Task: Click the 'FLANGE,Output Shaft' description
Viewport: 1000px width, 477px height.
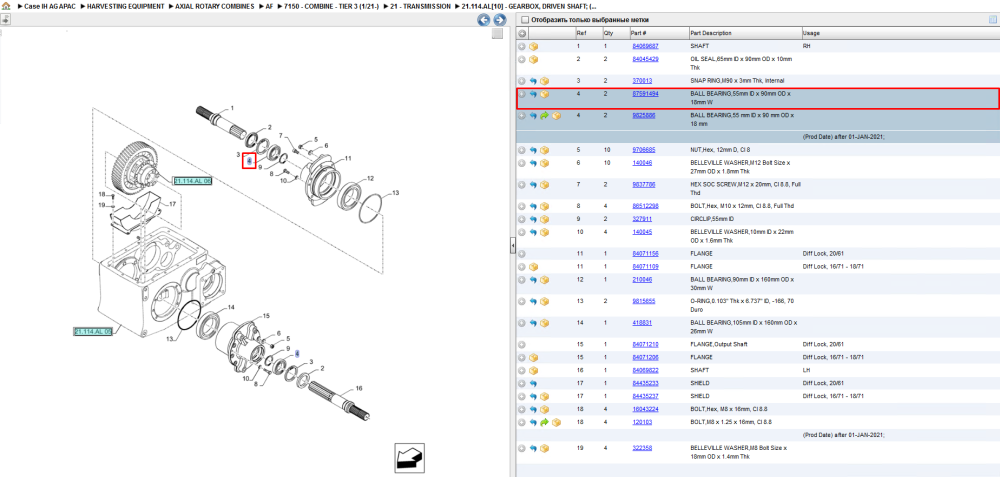Action: pyautogui.click(x=717, y=344)
